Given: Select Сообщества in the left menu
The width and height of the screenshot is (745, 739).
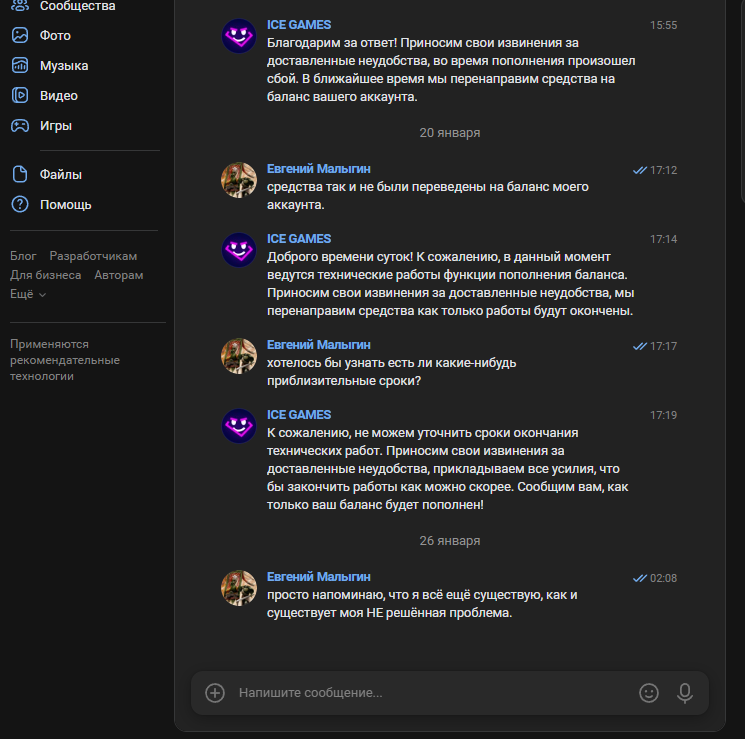Looking at the screenshot, I should [x=76, y=7].
